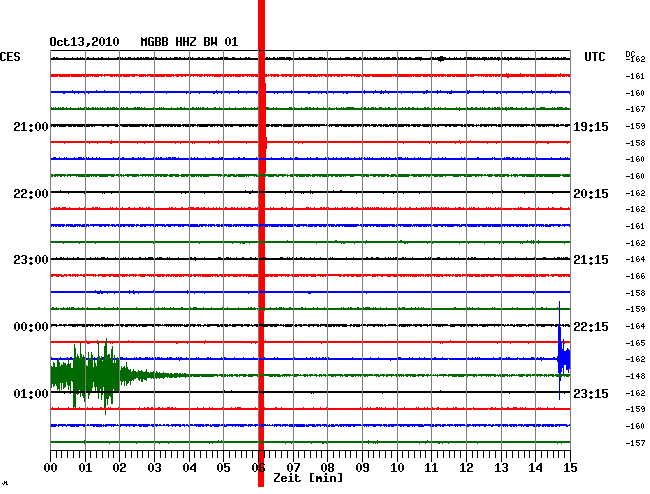
Task: Click the -159 value beside 19:15
Action: coord(635,126)
